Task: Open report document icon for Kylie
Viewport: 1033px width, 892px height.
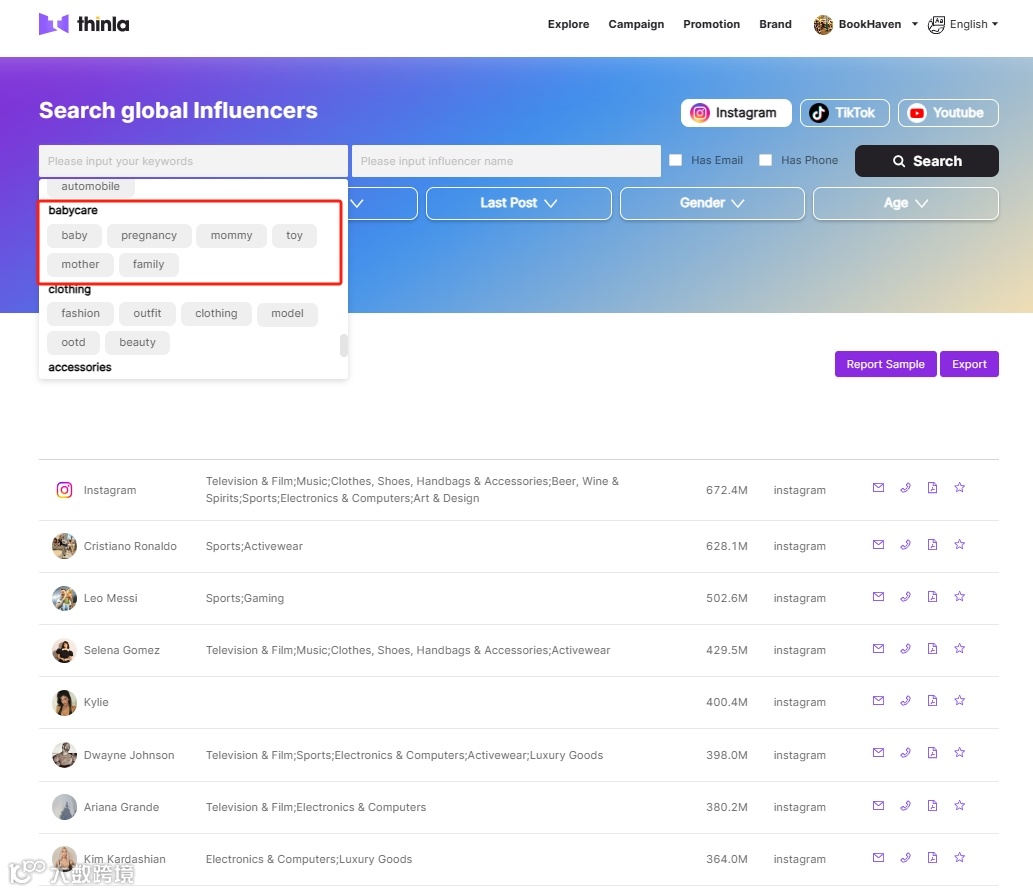Action: 932,701
